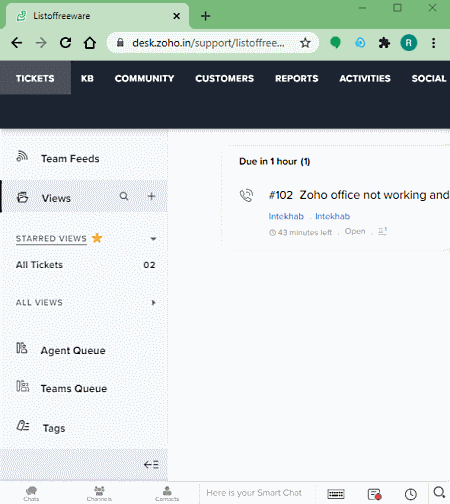
Task: Click the browser address bar URL
Action: [208, 43]
